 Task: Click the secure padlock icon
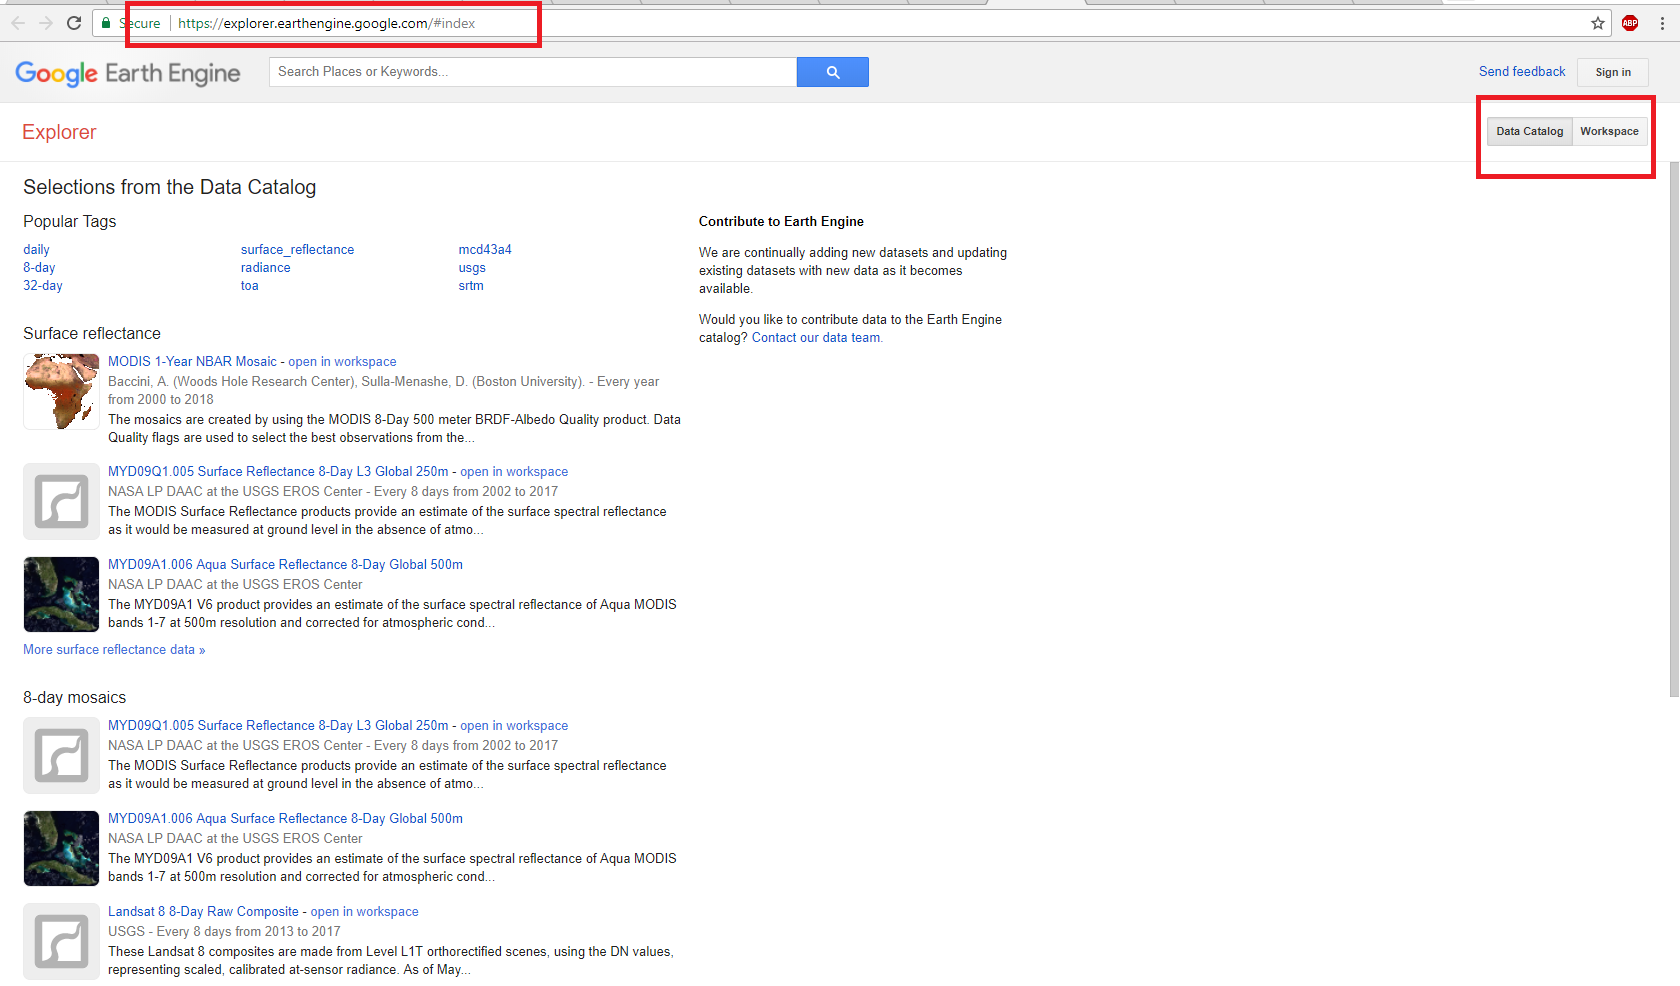[x=106, y=23]
